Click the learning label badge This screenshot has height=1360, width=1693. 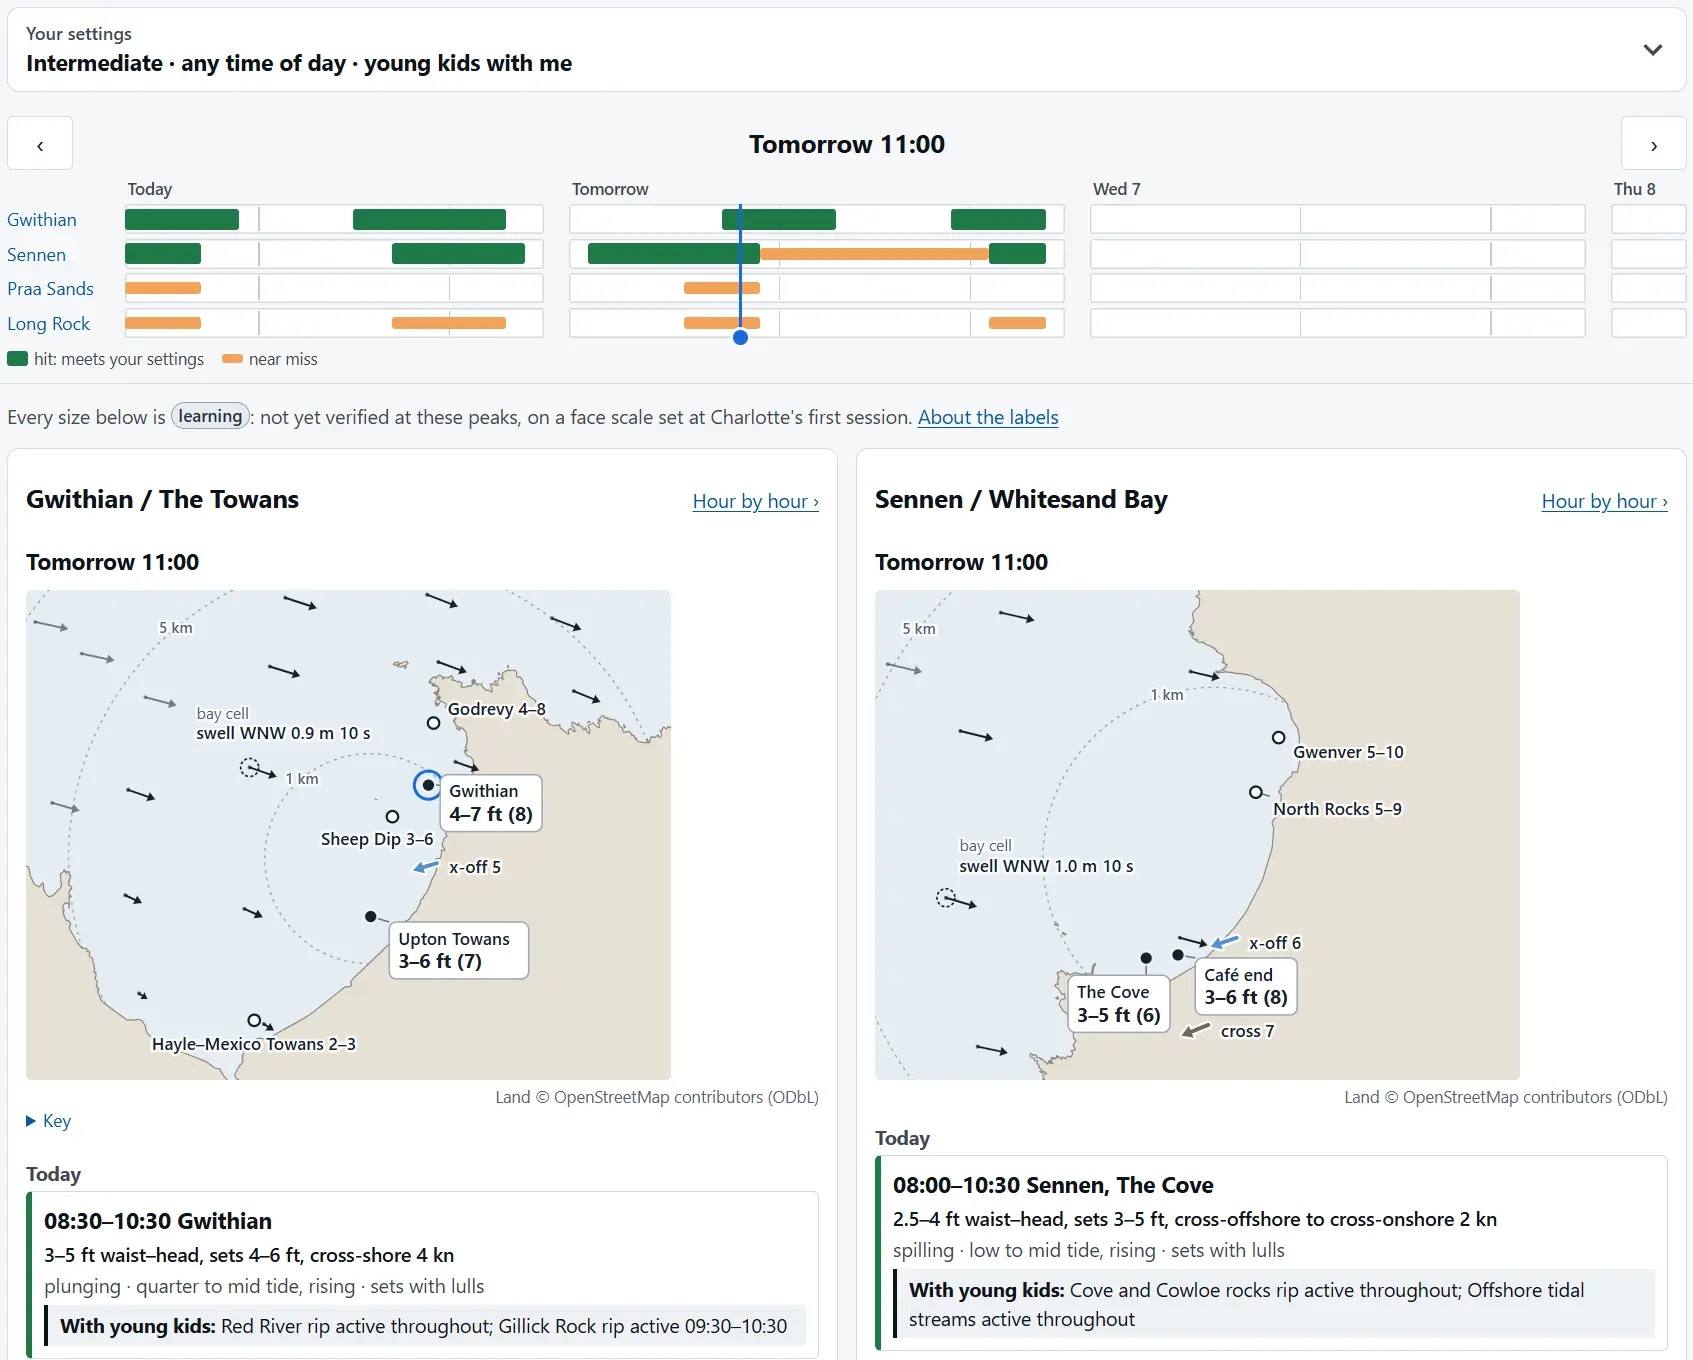point(210,416)
